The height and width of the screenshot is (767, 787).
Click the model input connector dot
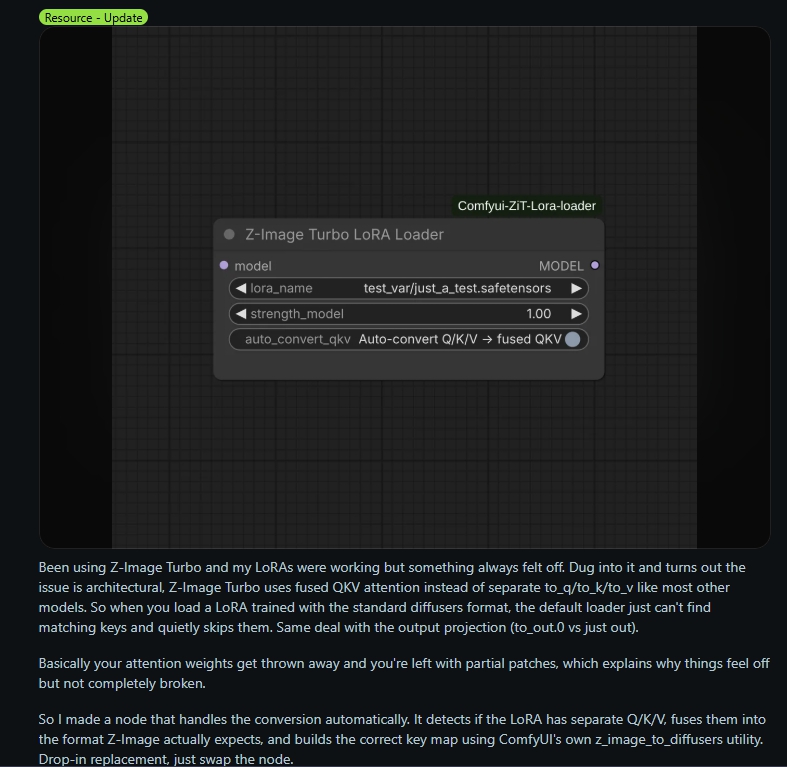(224, 265)
